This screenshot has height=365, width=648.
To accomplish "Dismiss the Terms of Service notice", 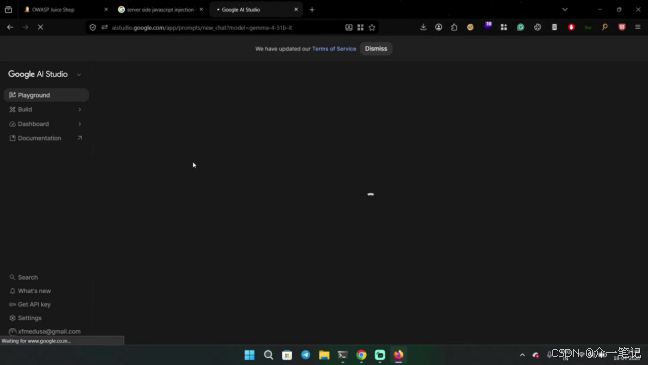I will [x=376, y=49].
